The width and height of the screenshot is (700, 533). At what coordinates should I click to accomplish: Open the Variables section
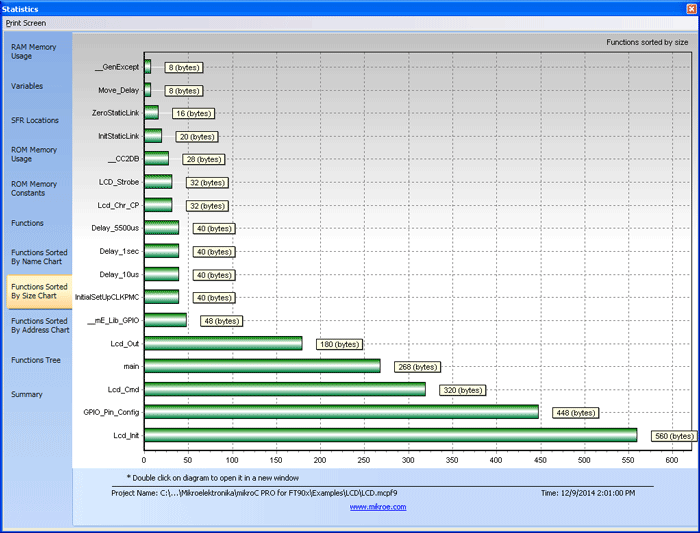pos(27,86)
